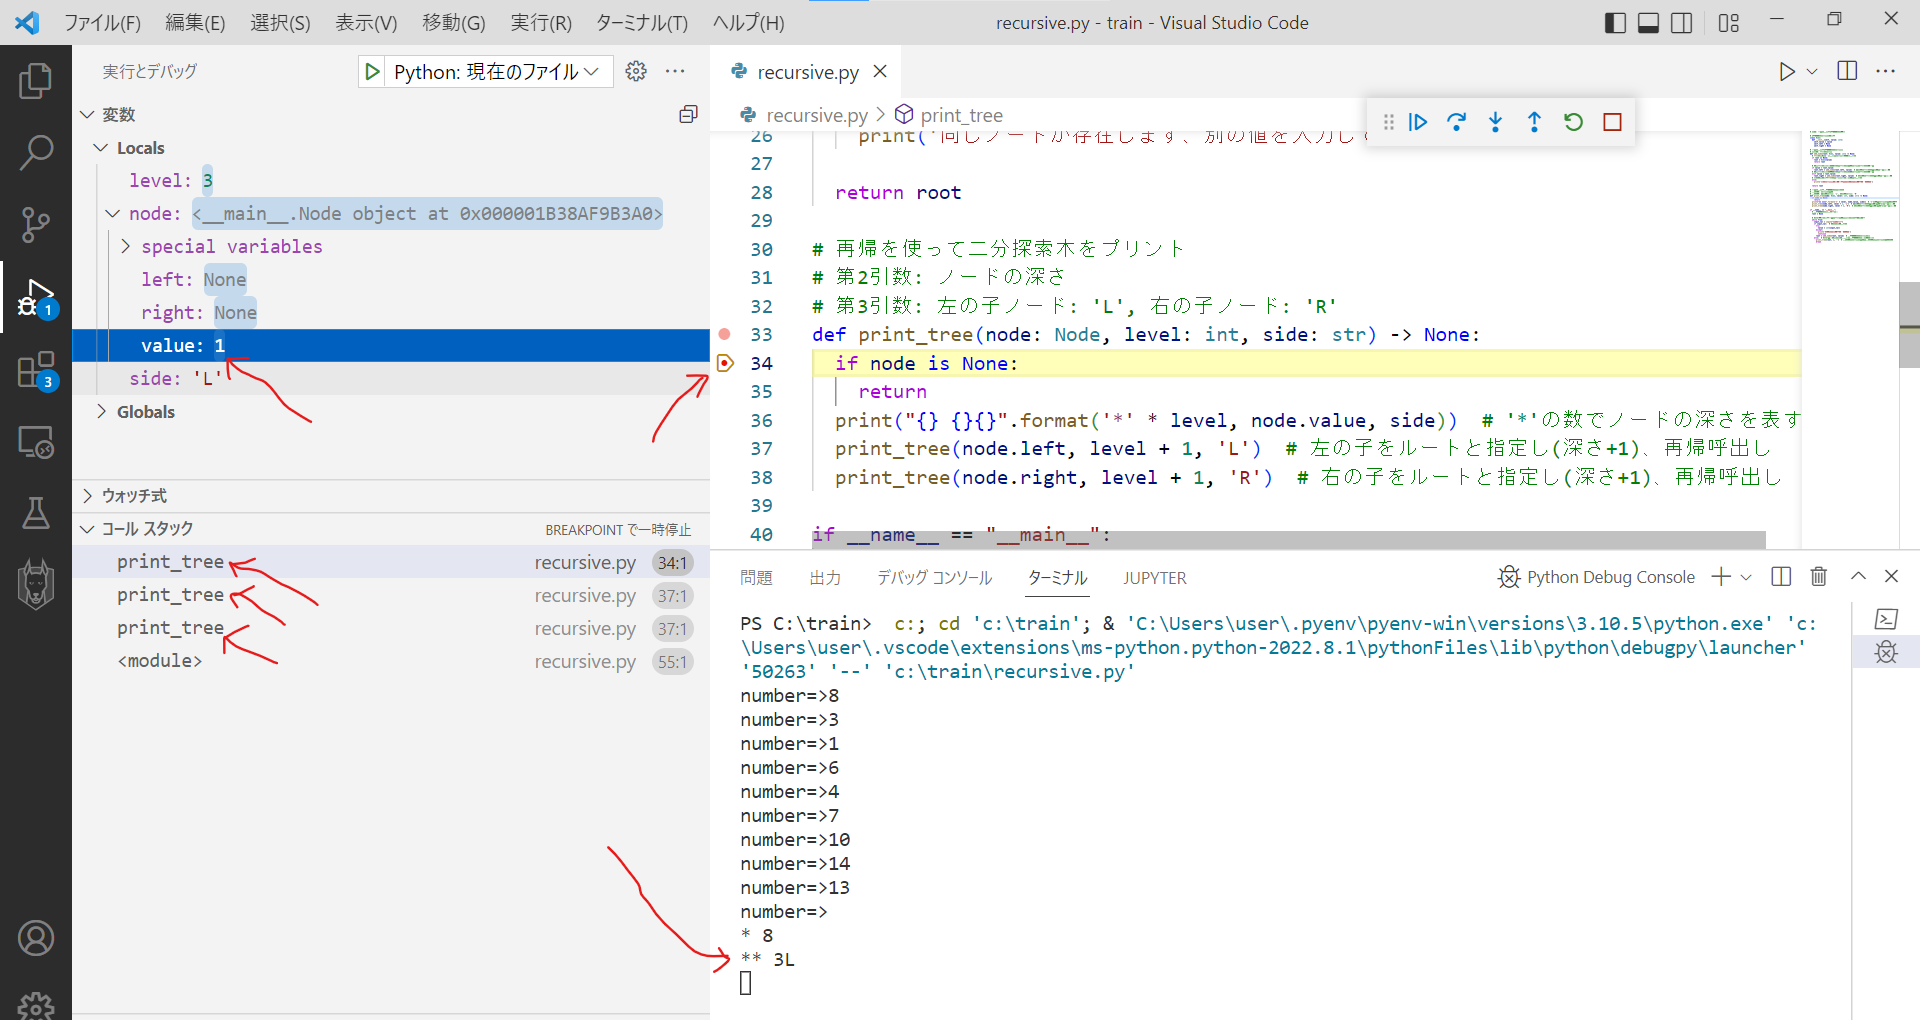
Task: Expand special variables under node
Action: pos(126,246)
